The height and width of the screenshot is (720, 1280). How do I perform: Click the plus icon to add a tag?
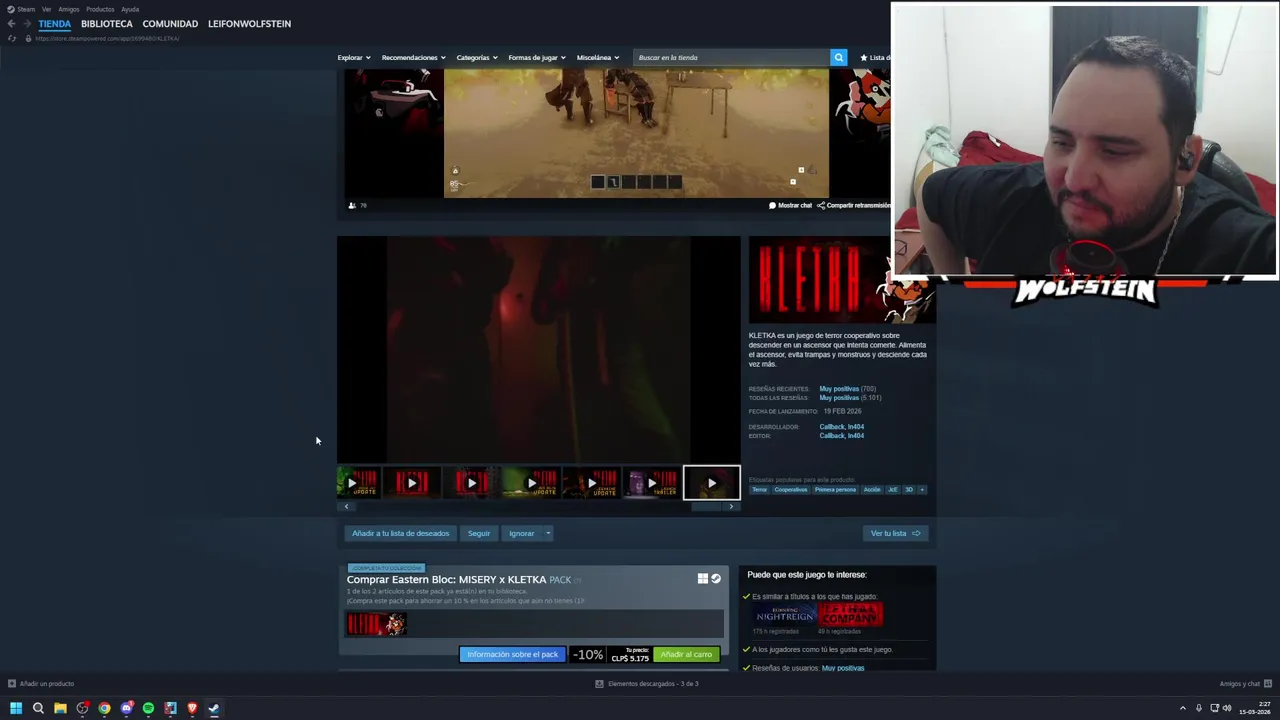coord(922,490)
